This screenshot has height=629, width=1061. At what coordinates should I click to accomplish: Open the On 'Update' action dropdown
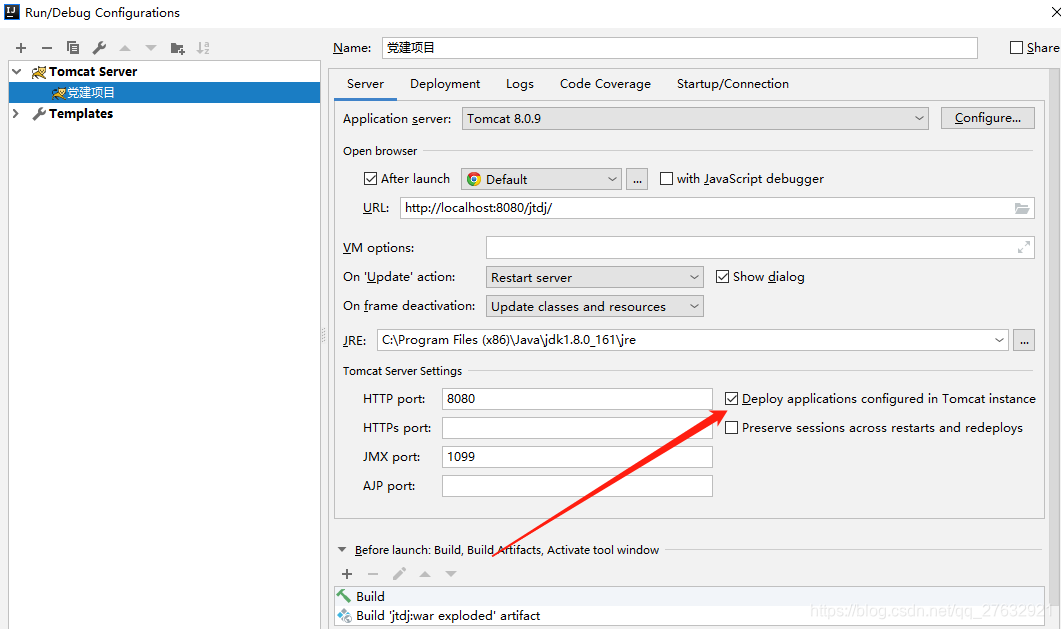pyautogui.click(x=696, y=276)
